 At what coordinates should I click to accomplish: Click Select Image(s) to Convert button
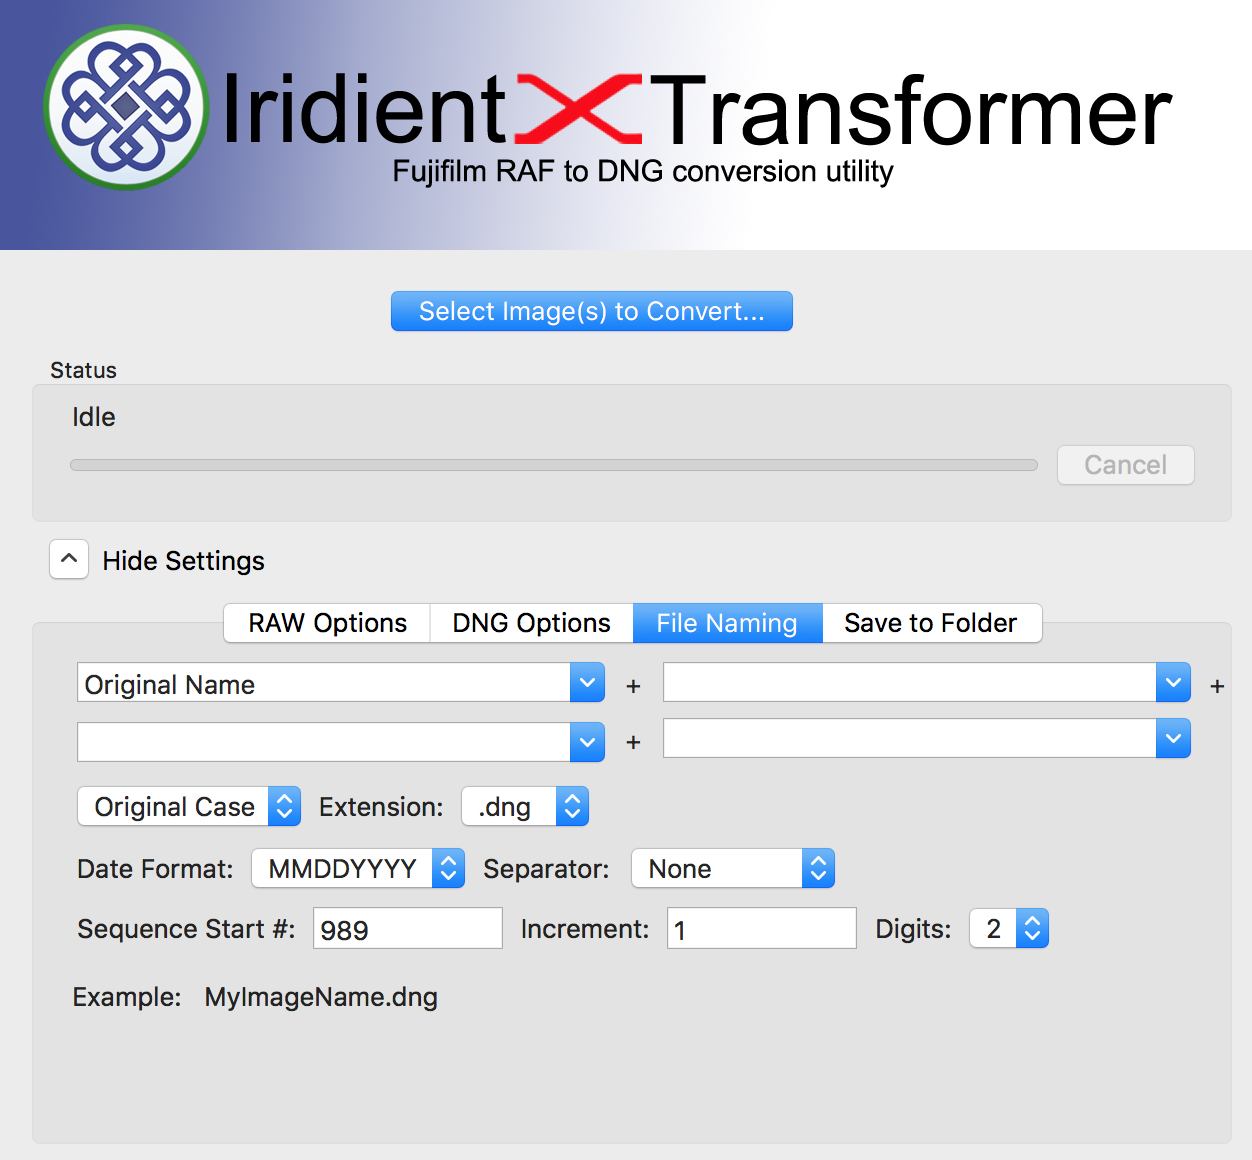[x=591, y=311]
